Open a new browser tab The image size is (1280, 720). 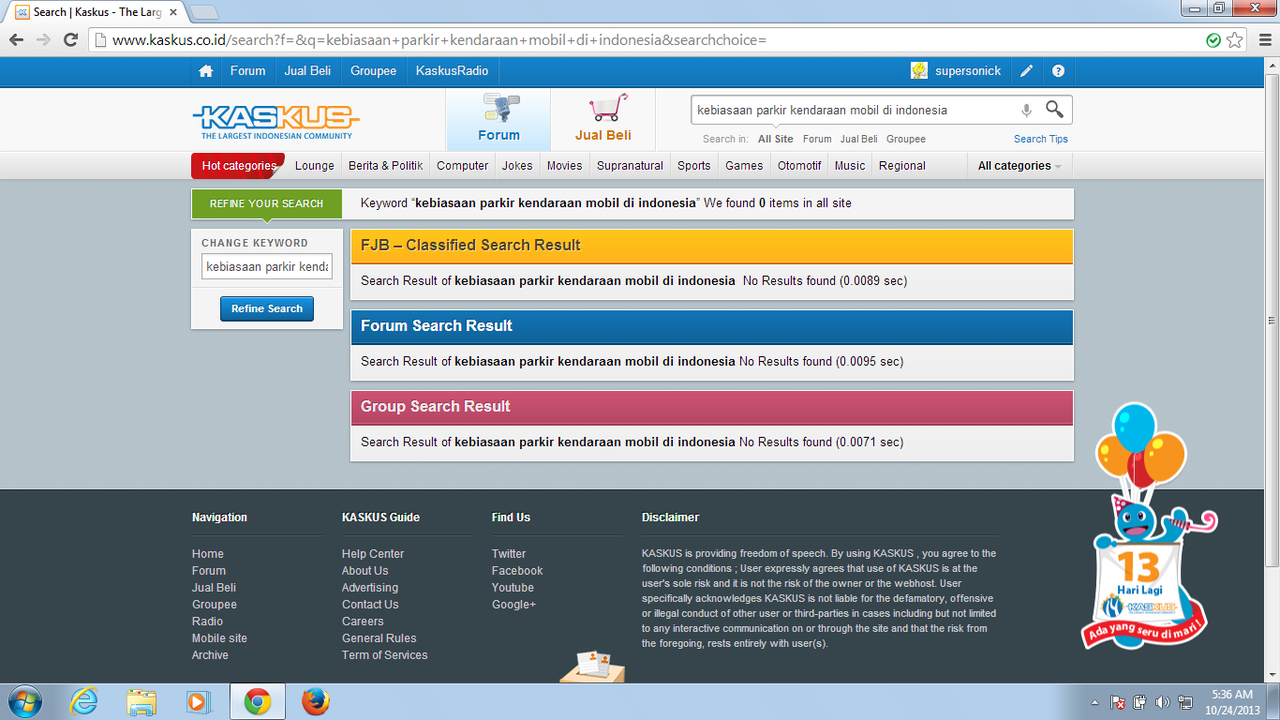204,12
